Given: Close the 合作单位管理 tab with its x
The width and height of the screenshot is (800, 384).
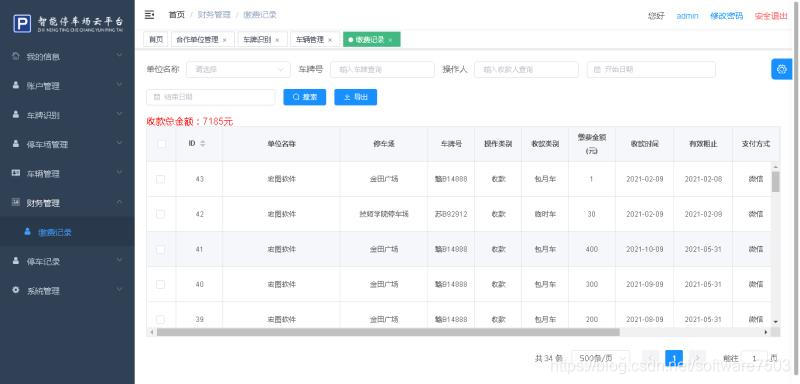Looking at the screenshot, I should 224,40.
